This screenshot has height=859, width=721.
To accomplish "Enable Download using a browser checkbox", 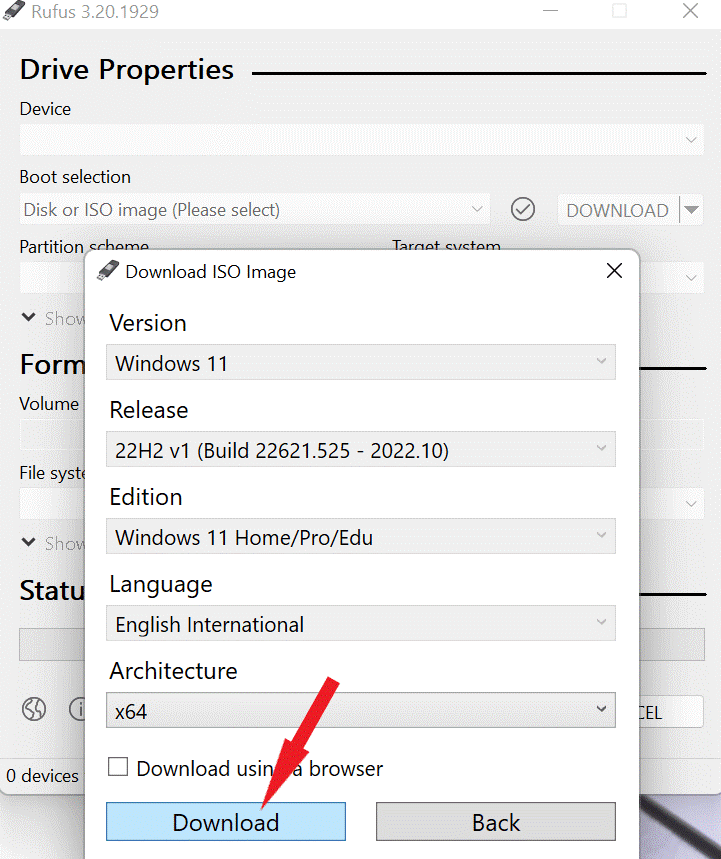I will coord(118,767).
